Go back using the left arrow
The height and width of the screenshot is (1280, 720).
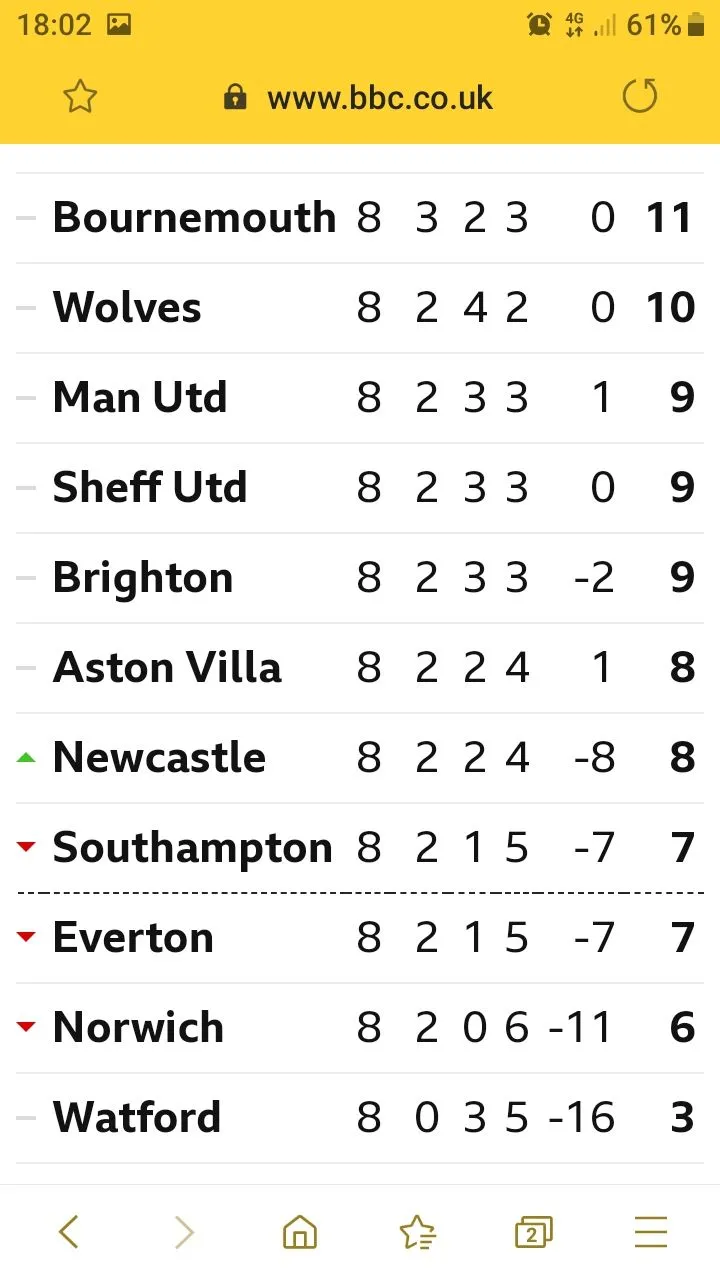[68, 1232]
